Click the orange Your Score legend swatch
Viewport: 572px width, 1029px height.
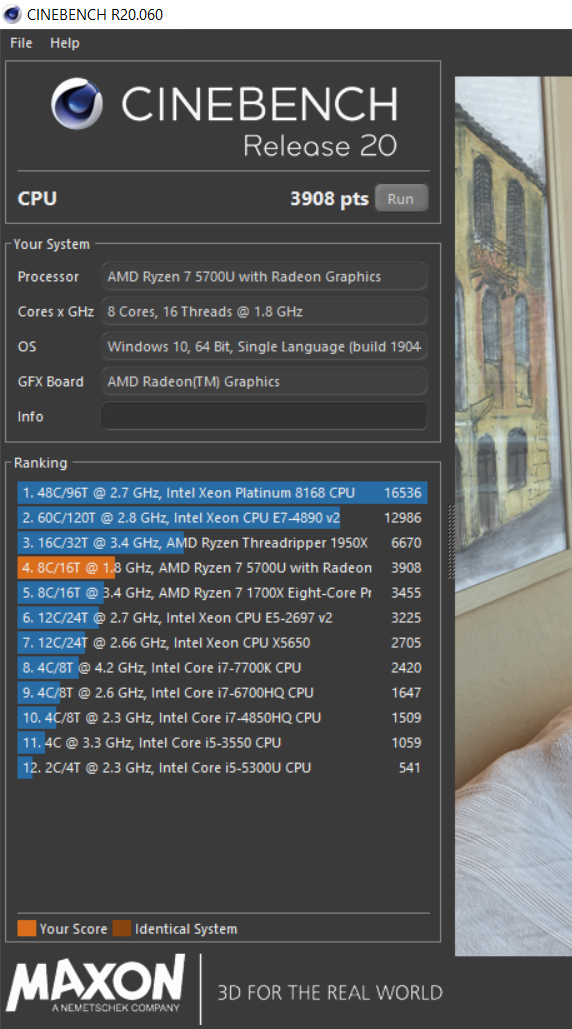tap(26, 929)
